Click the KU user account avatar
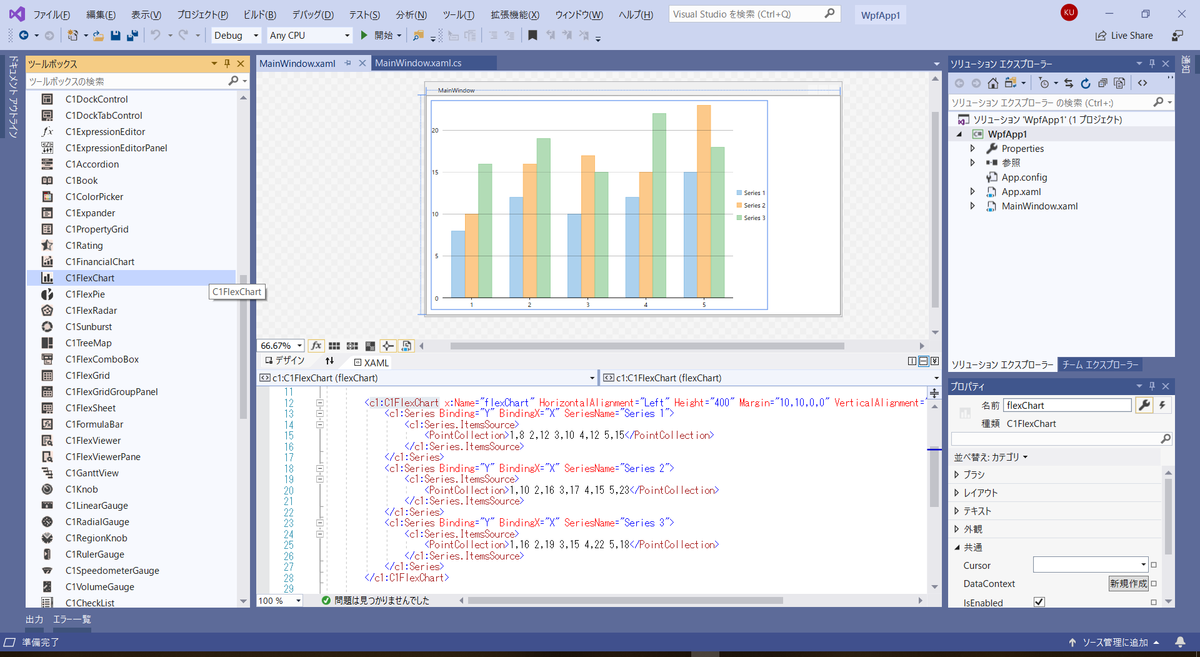The height and width of the screenshot is (657, 1200). (x=1068, y=12)
